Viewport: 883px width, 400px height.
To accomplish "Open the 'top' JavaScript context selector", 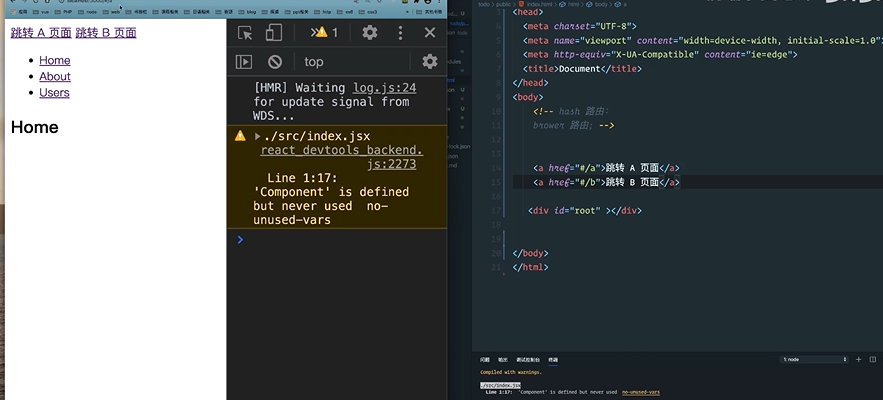I will pyautogui.click(x=314, y=62).
